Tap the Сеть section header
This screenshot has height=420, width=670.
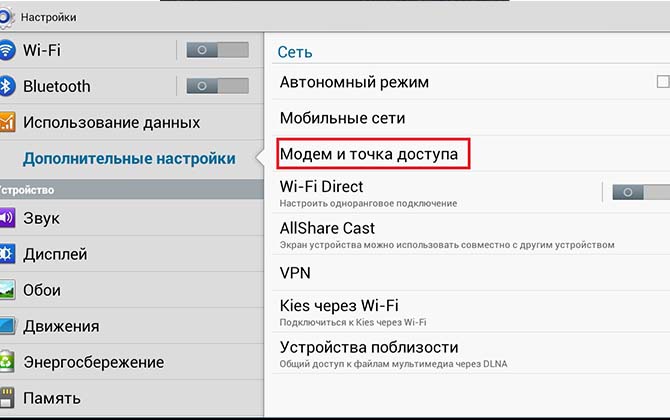(x=295, y=52)
